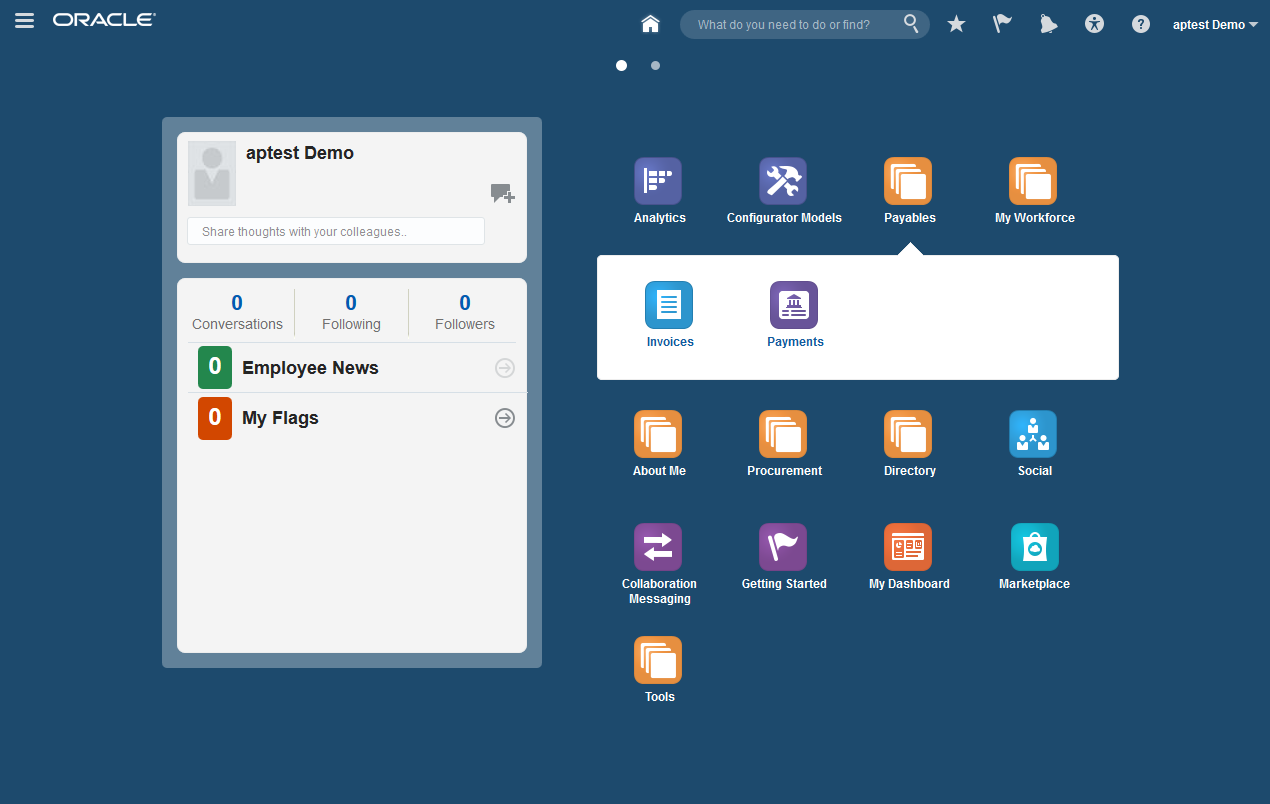The width and height of the screenshot is (1270, 804).
Task: Open the Notifications bell icon
Action: [1048, 24]
